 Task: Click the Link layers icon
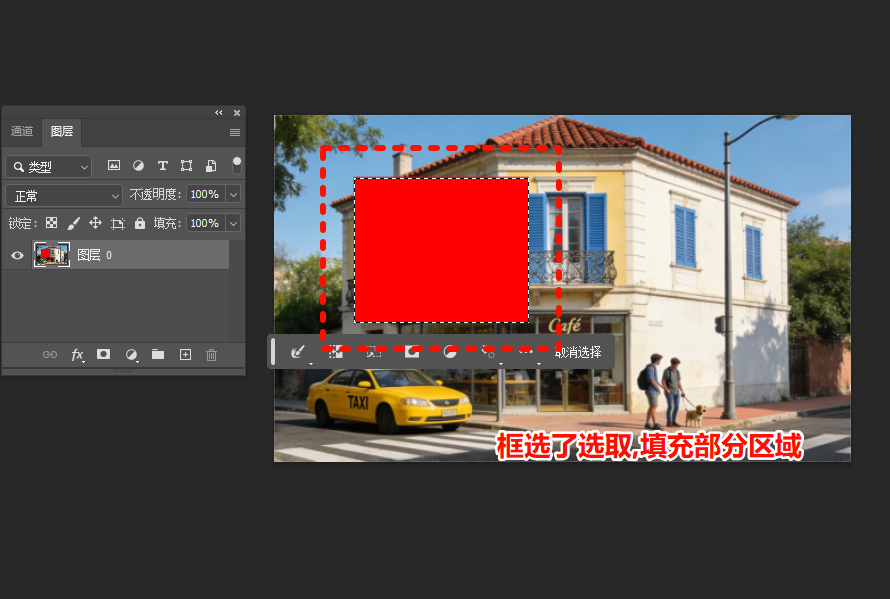coord(49,354)
